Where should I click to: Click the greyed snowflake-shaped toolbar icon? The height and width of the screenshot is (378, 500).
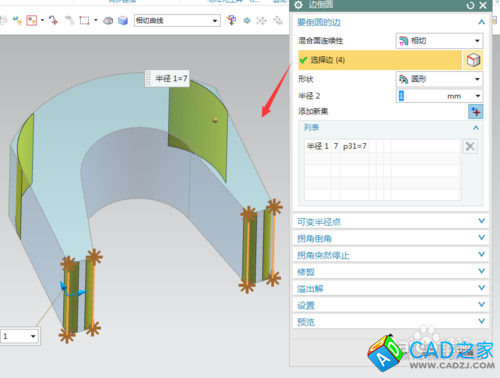(262, 21)
